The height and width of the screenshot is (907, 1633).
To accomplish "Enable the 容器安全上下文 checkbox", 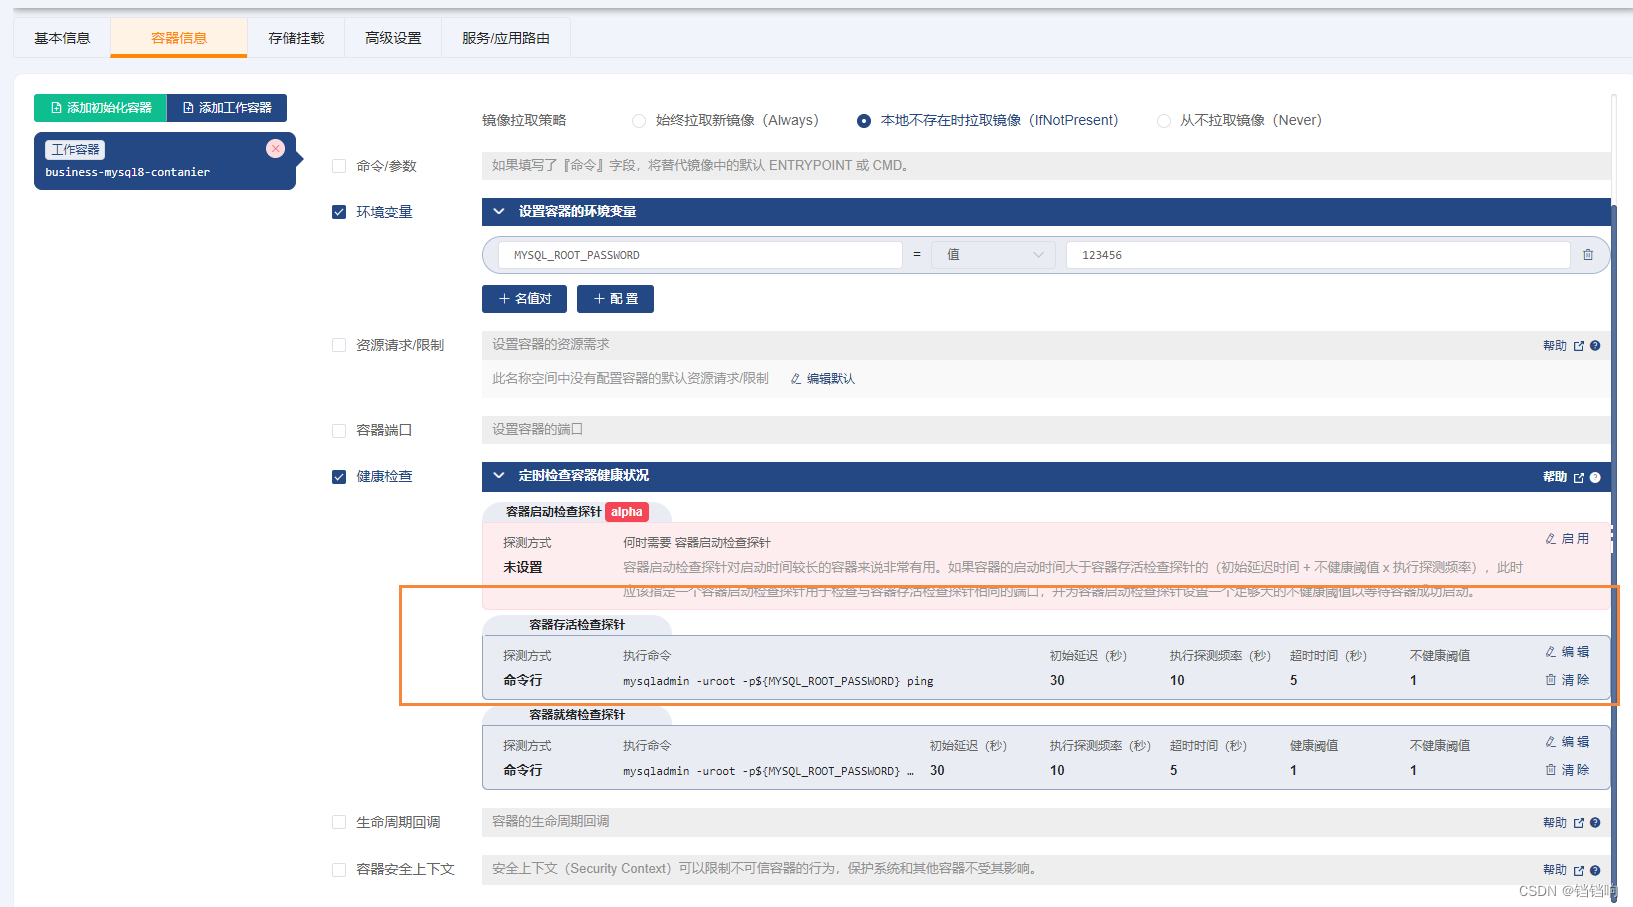I will click(x=339, y=870).
